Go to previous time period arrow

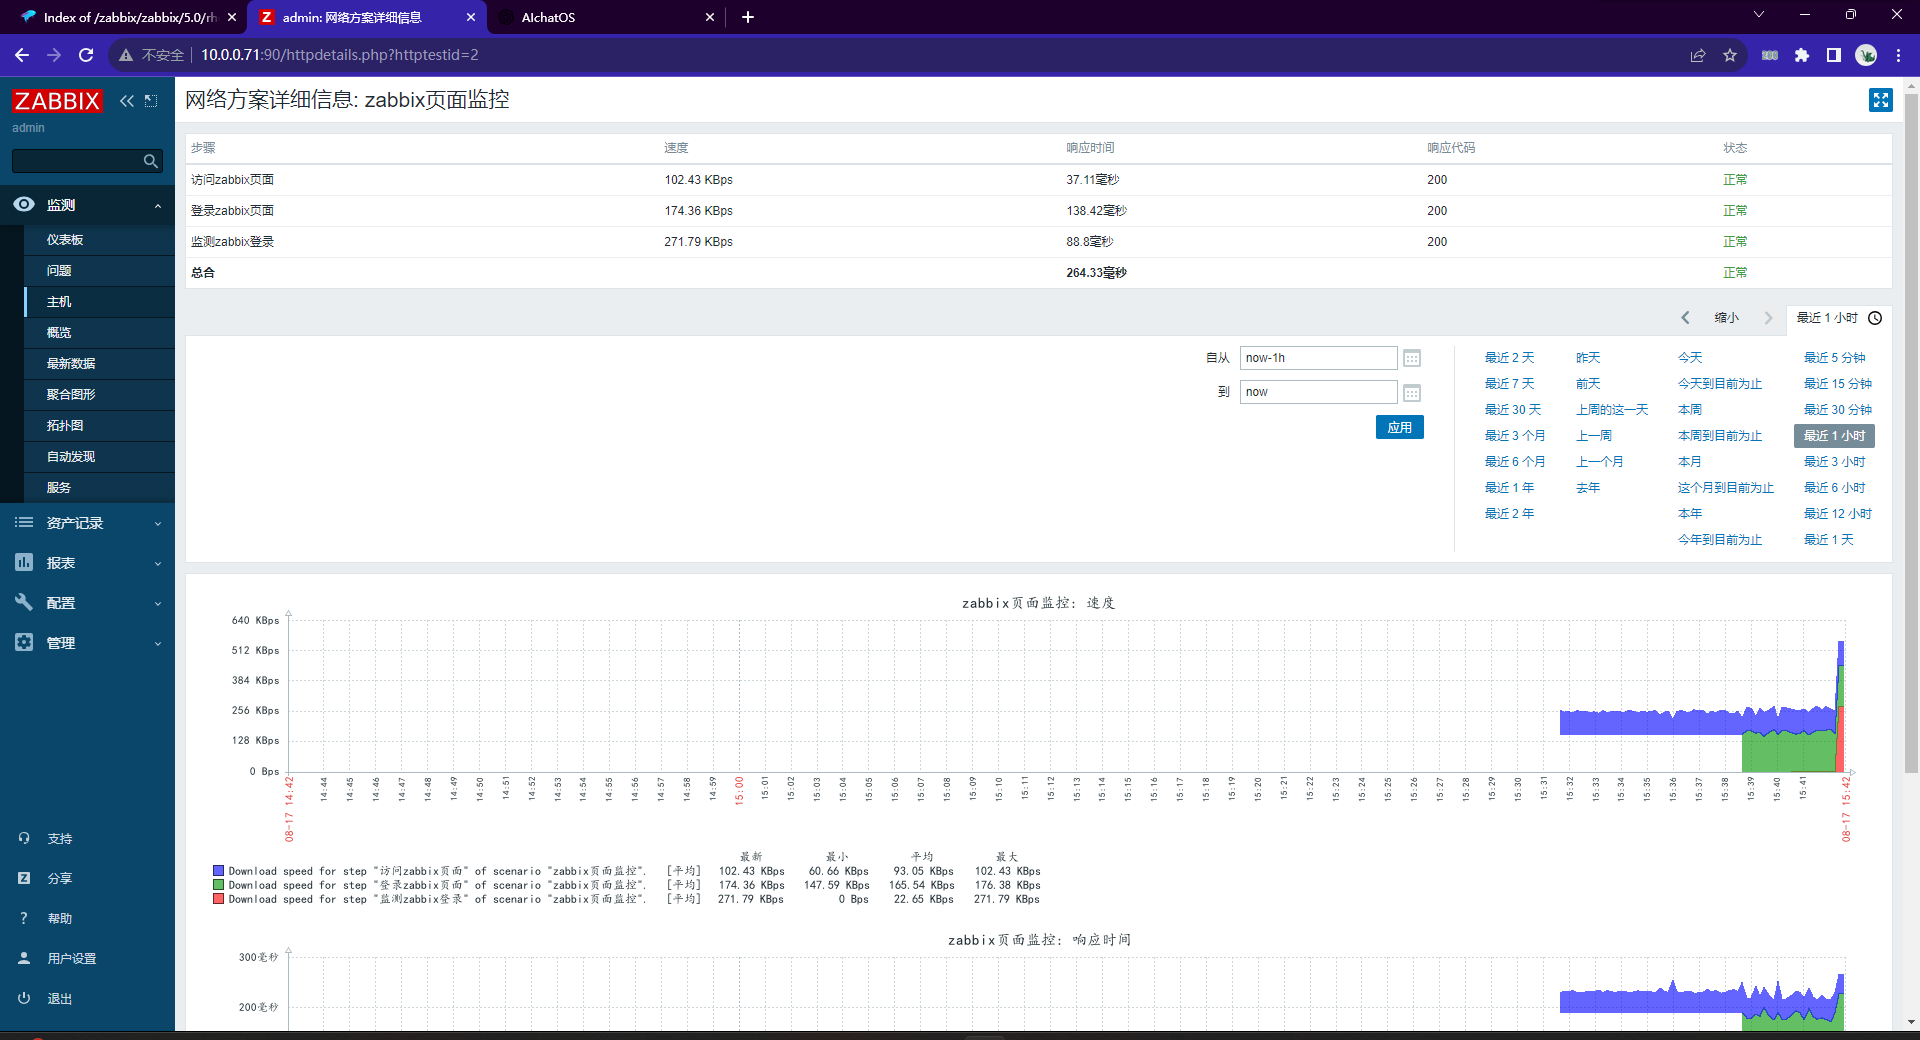[x=1685, y=318]
